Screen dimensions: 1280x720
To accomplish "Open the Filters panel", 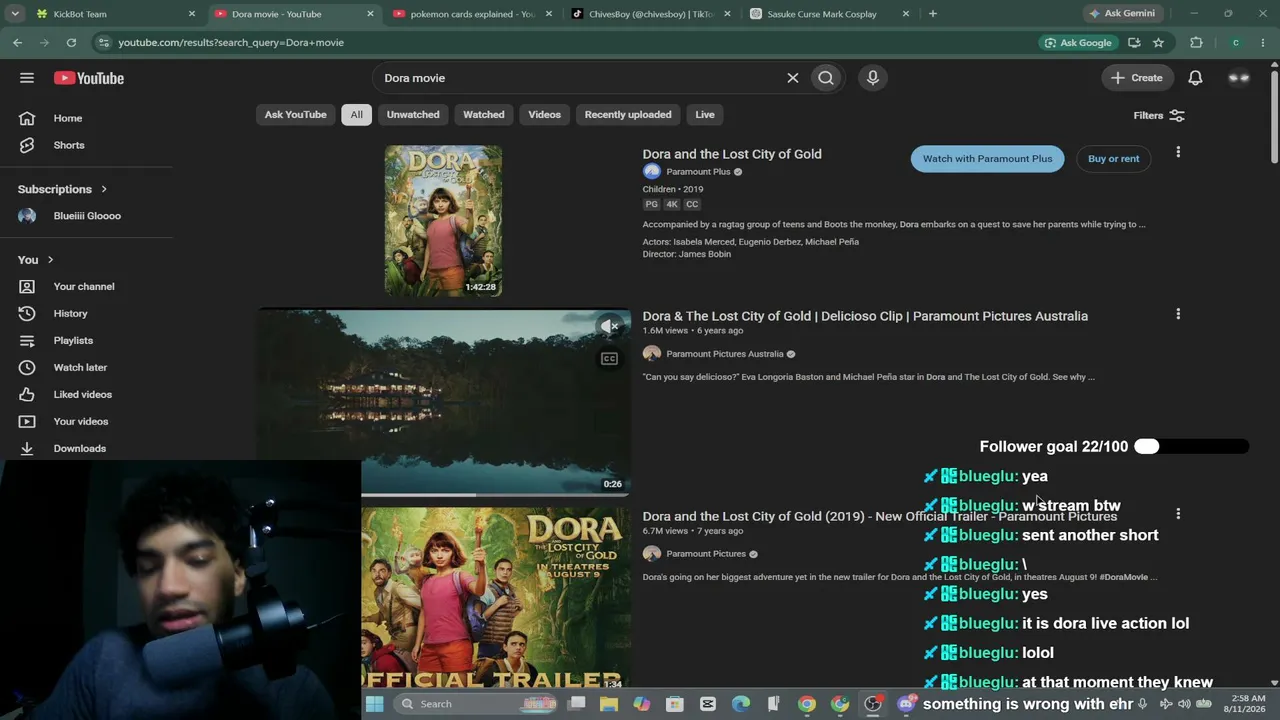I will [x=1159, y=116].
